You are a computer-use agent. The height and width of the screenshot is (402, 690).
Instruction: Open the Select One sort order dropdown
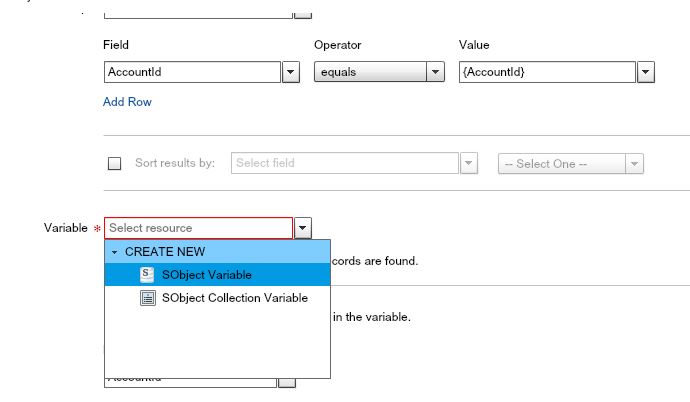[571, 164]
